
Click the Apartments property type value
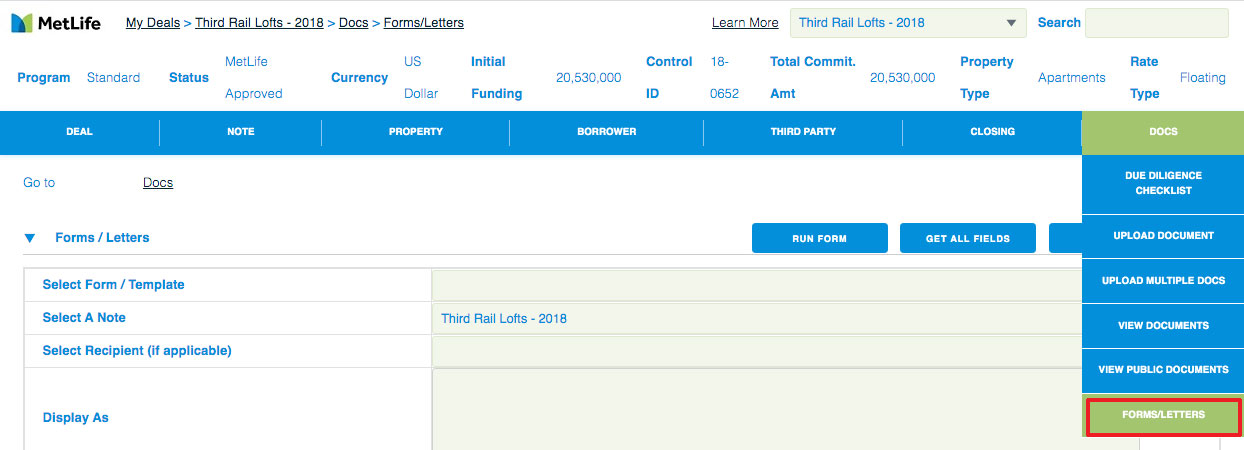1072,78
